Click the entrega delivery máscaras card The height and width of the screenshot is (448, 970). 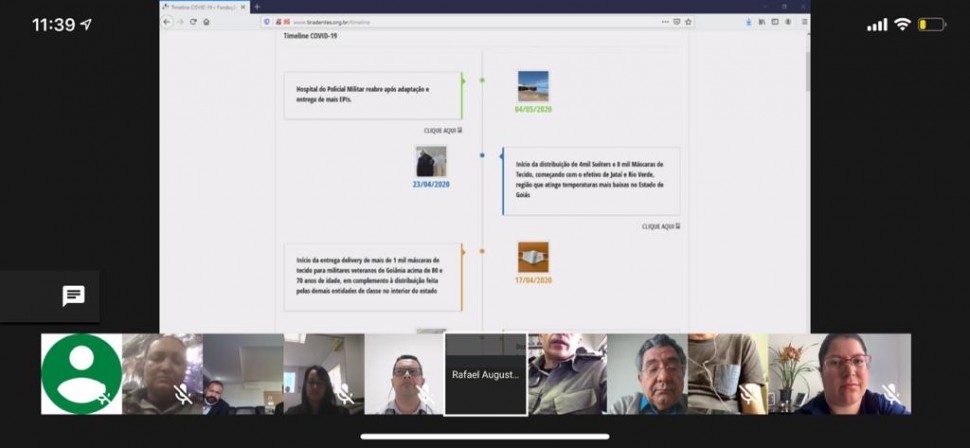point(373,277)
